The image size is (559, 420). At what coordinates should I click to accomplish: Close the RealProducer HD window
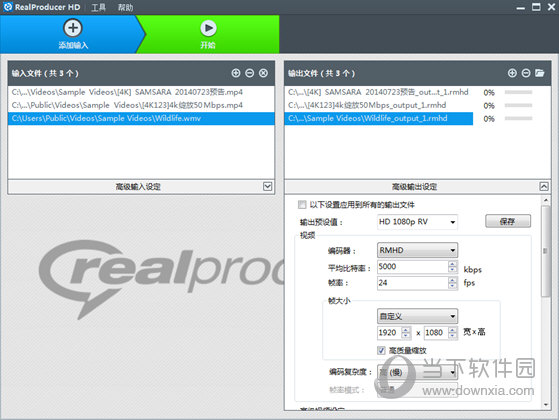coord(551,7)
